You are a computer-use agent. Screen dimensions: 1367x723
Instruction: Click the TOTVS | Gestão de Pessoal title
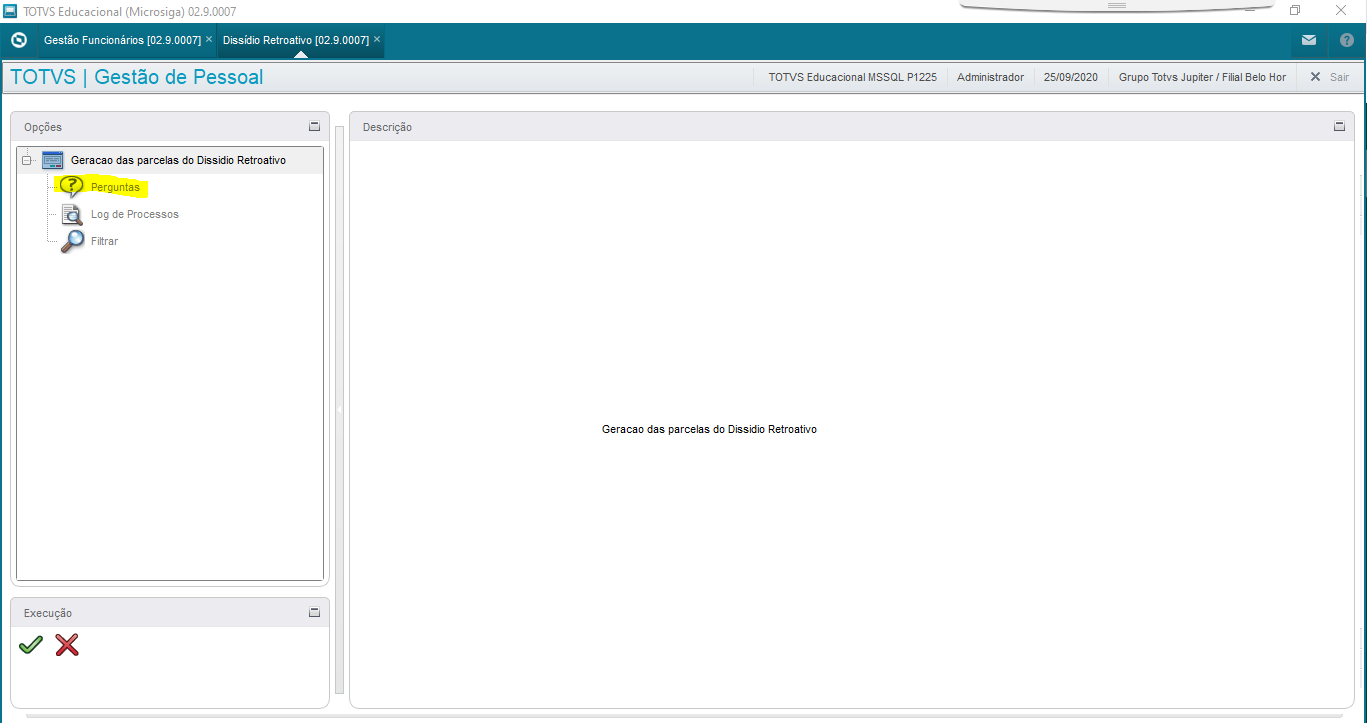[137, 77]
